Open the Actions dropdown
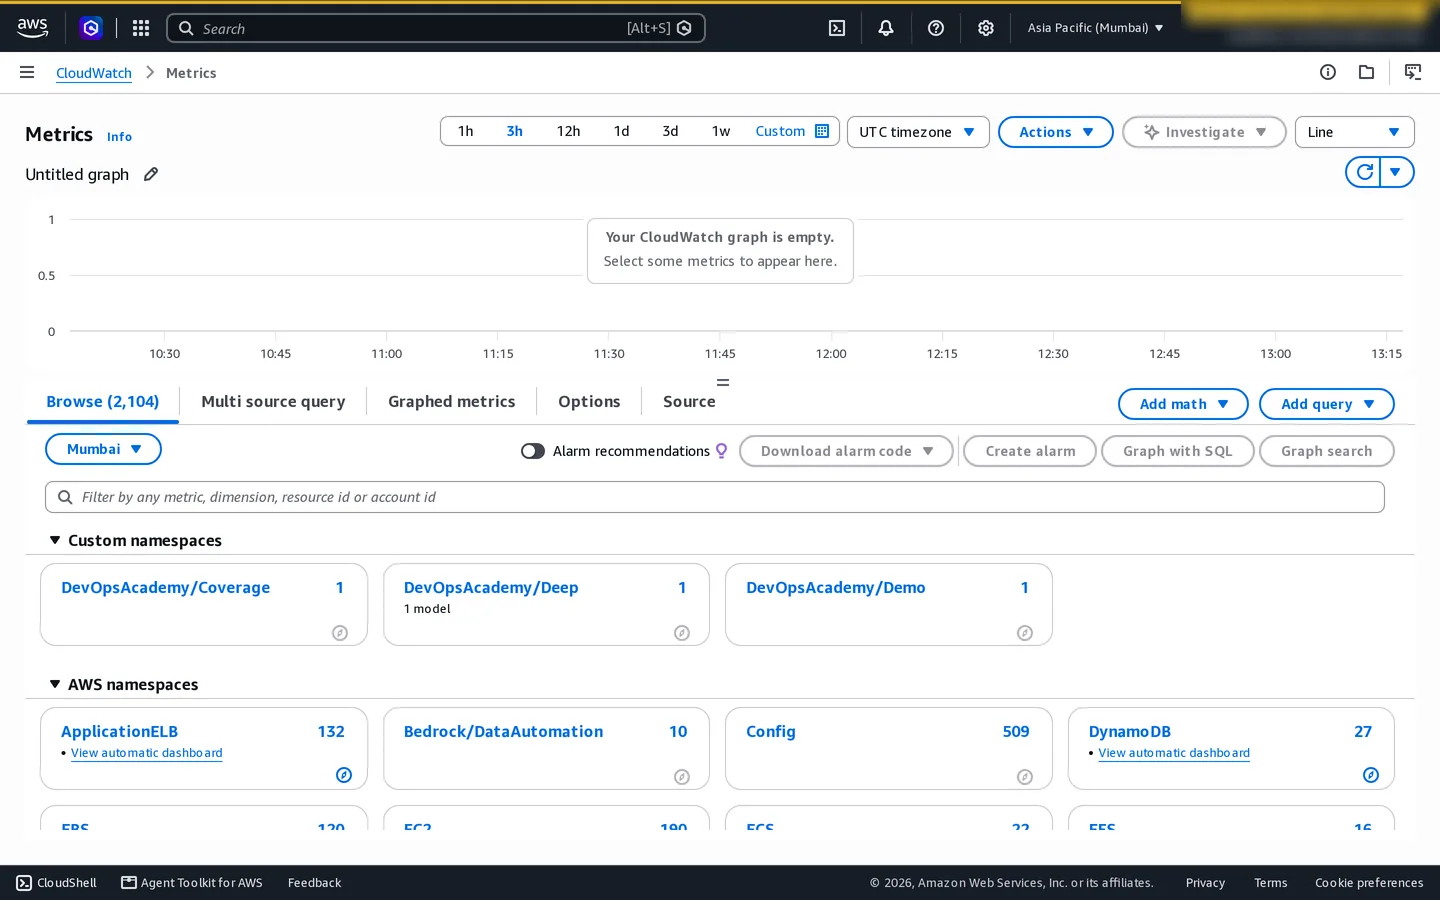 (x=1056, y=132)
